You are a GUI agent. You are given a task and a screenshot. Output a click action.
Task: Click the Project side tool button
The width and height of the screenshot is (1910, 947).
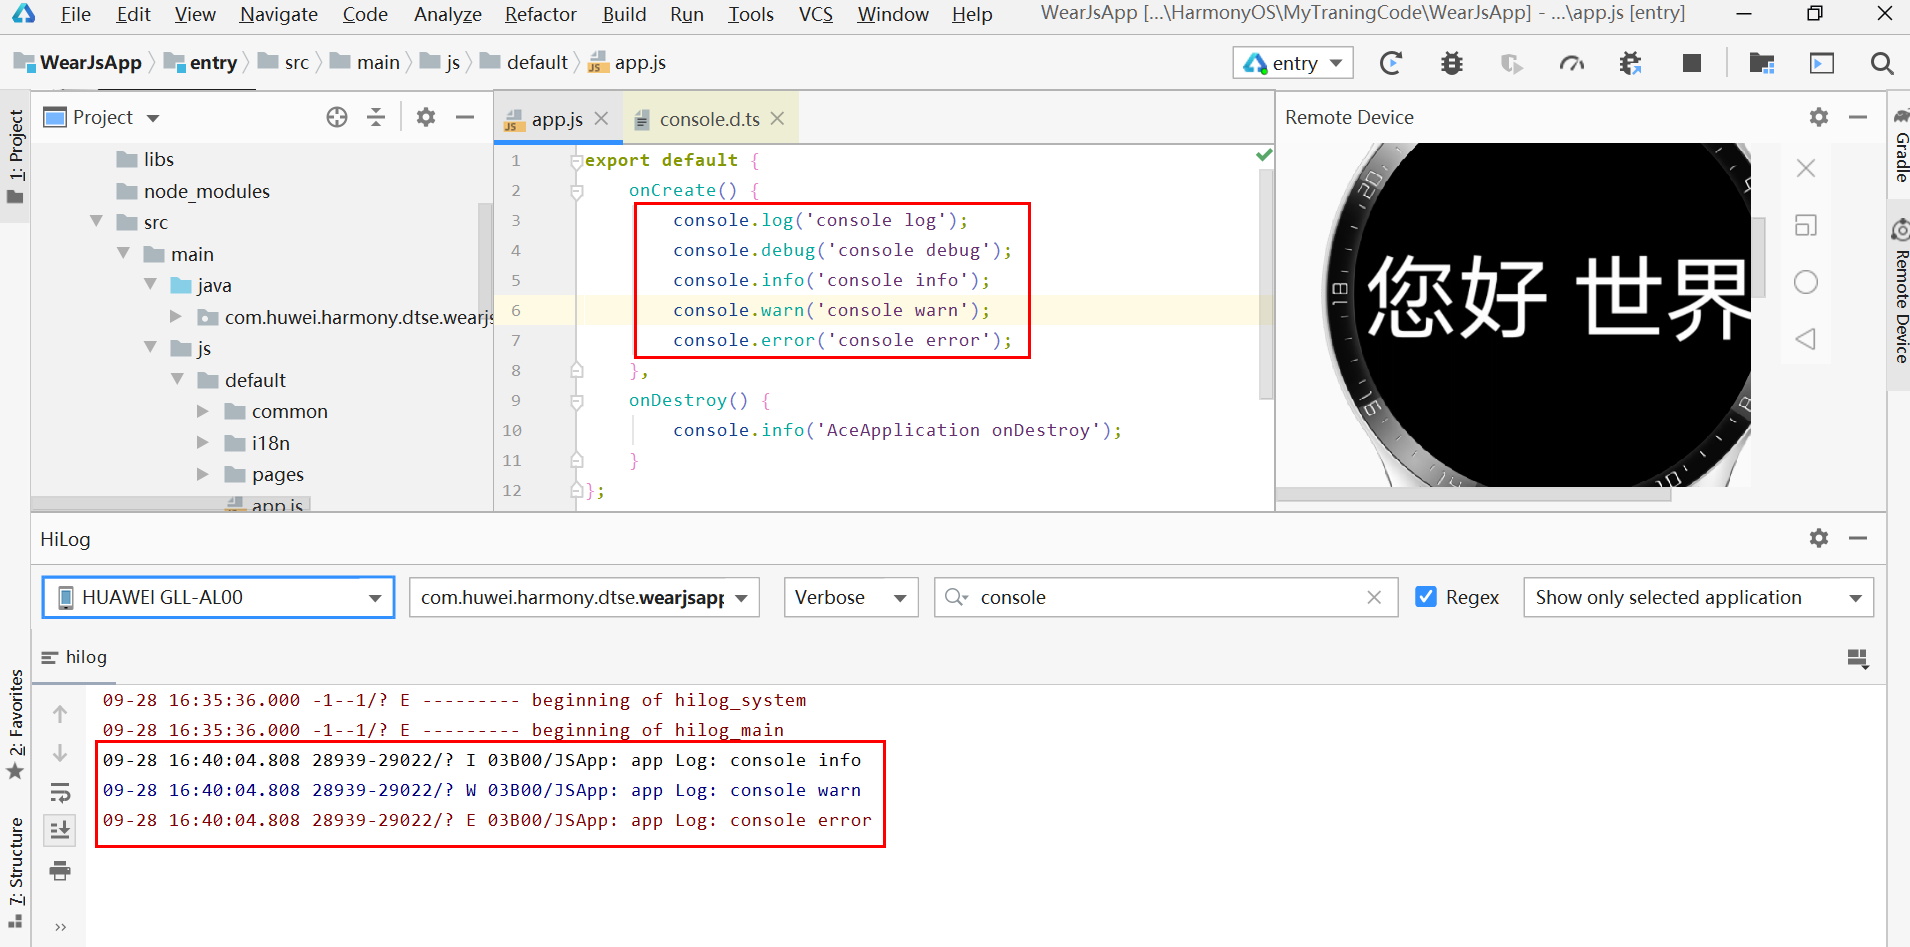(x=16, y=156)
